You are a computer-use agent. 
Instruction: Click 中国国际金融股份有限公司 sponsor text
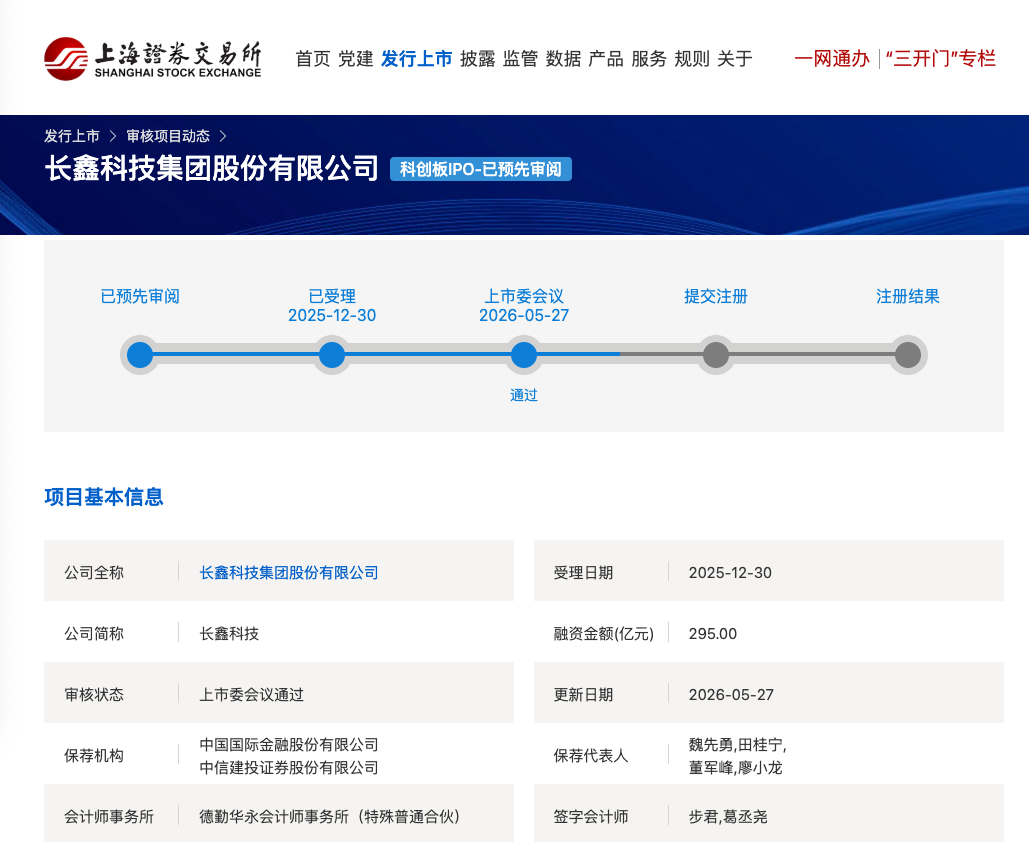point(289,745)
